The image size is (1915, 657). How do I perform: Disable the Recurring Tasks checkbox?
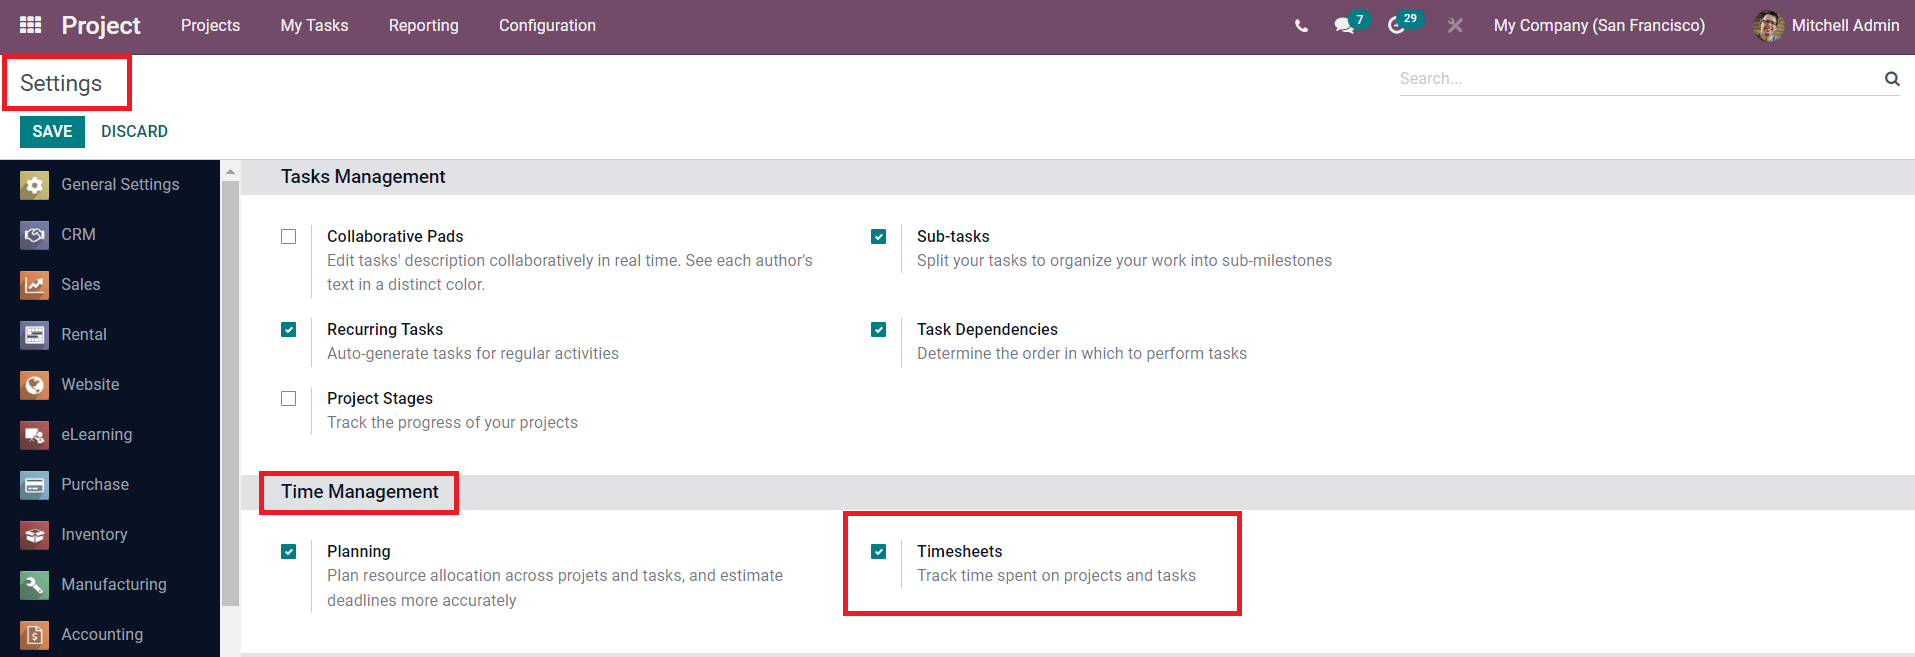pos(289,330)
